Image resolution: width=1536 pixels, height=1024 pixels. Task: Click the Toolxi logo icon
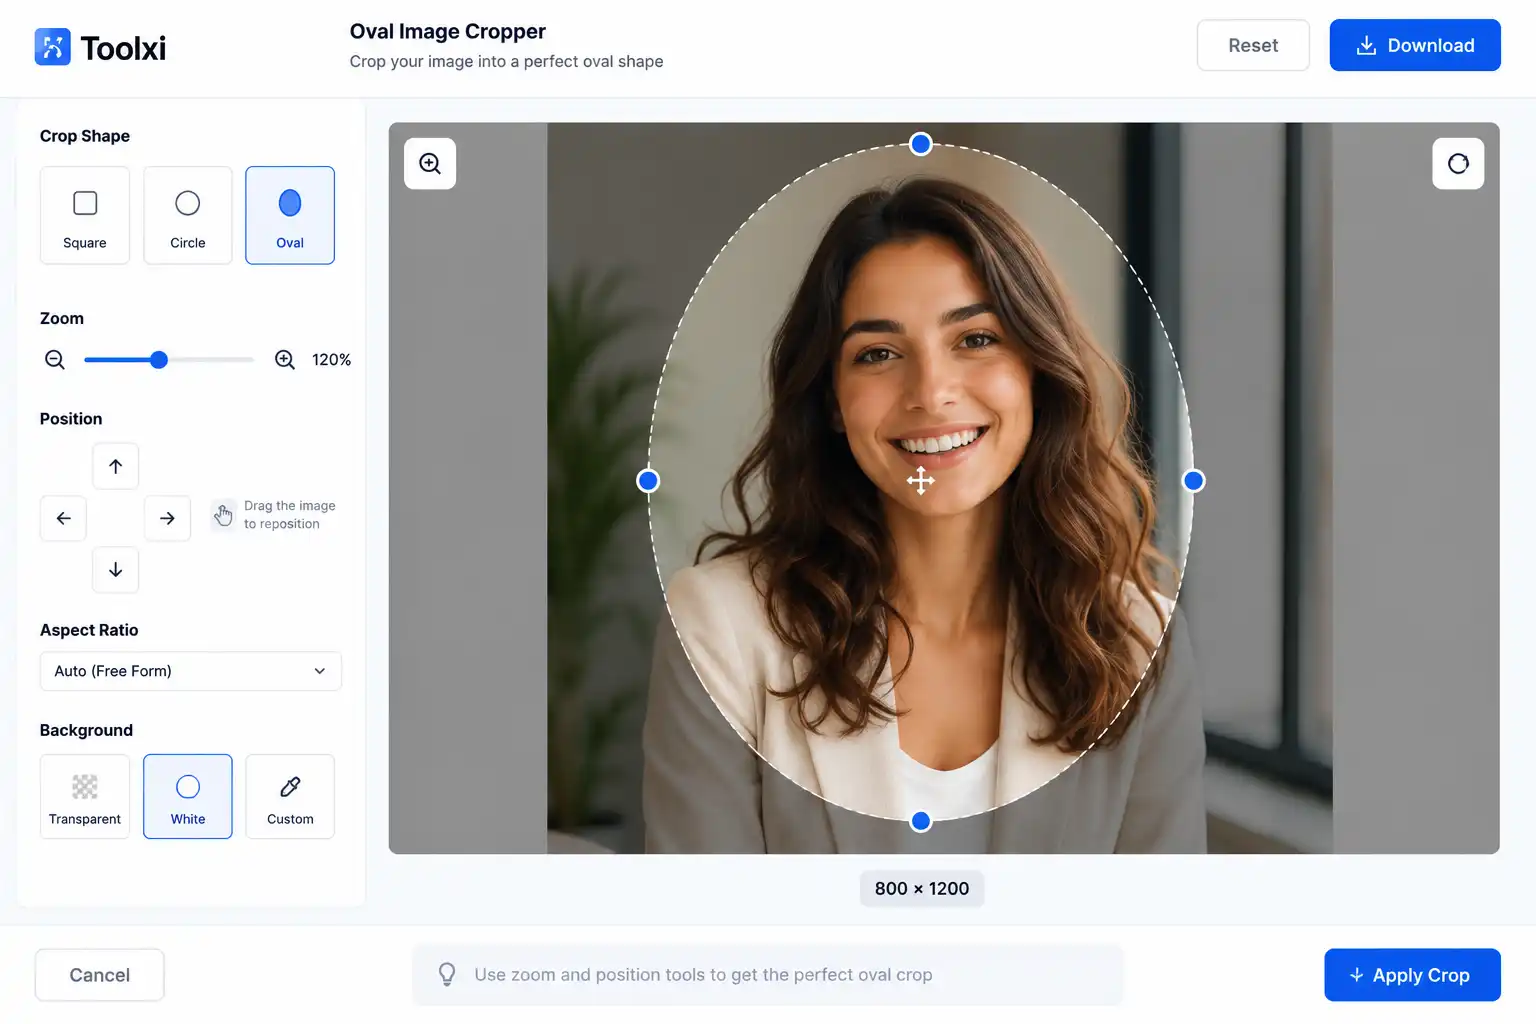tap(53, 47)
